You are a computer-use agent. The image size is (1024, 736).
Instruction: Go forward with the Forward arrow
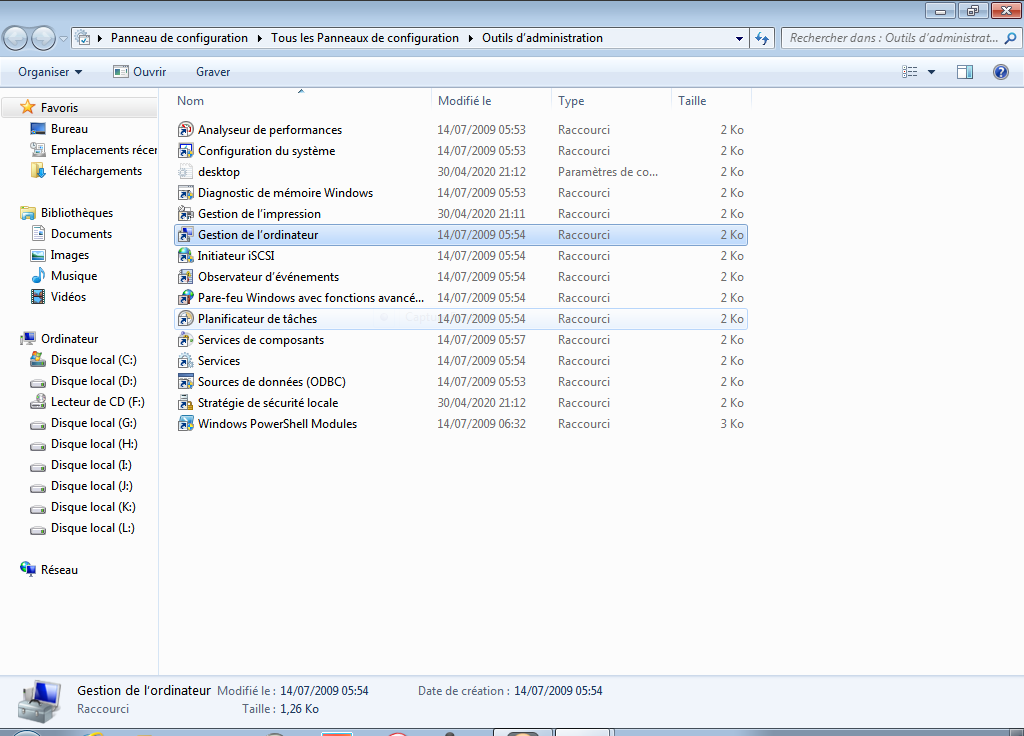(x=43, y=39)
